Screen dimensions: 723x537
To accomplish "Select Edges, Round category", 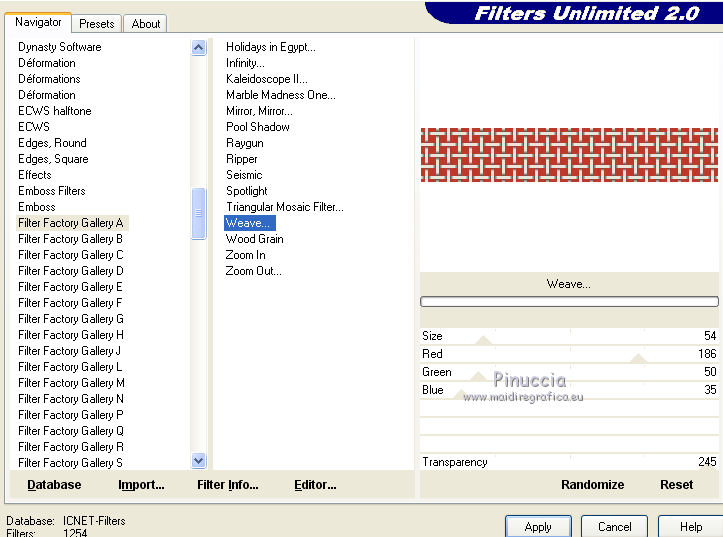I will 52,143.
